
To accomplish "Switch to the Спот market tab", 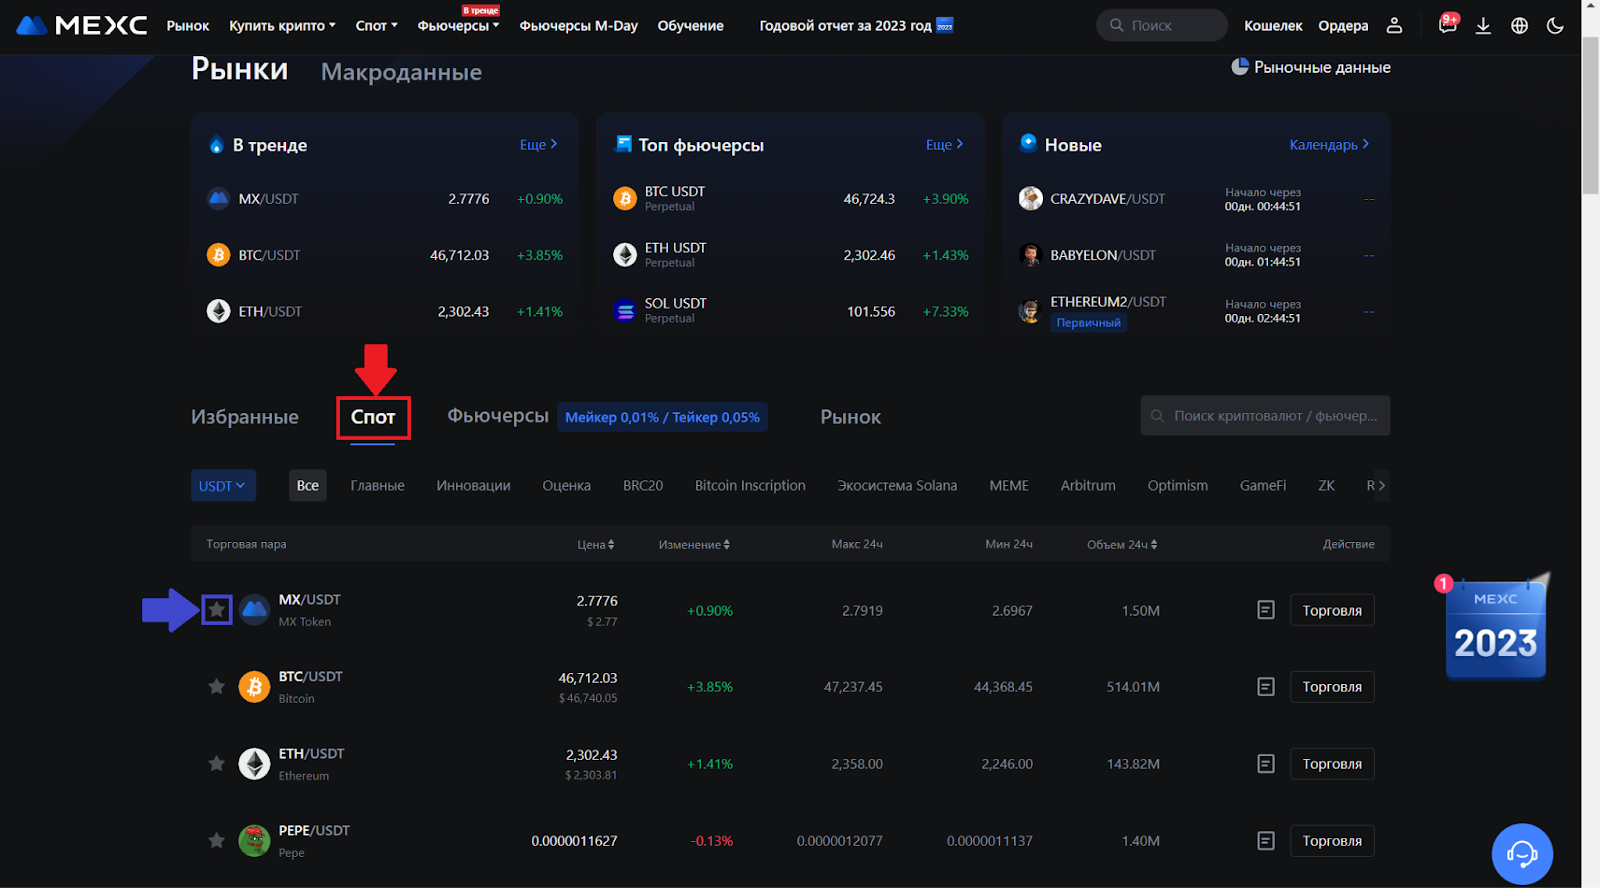I will pyautogui.click(x=373, y=417).
